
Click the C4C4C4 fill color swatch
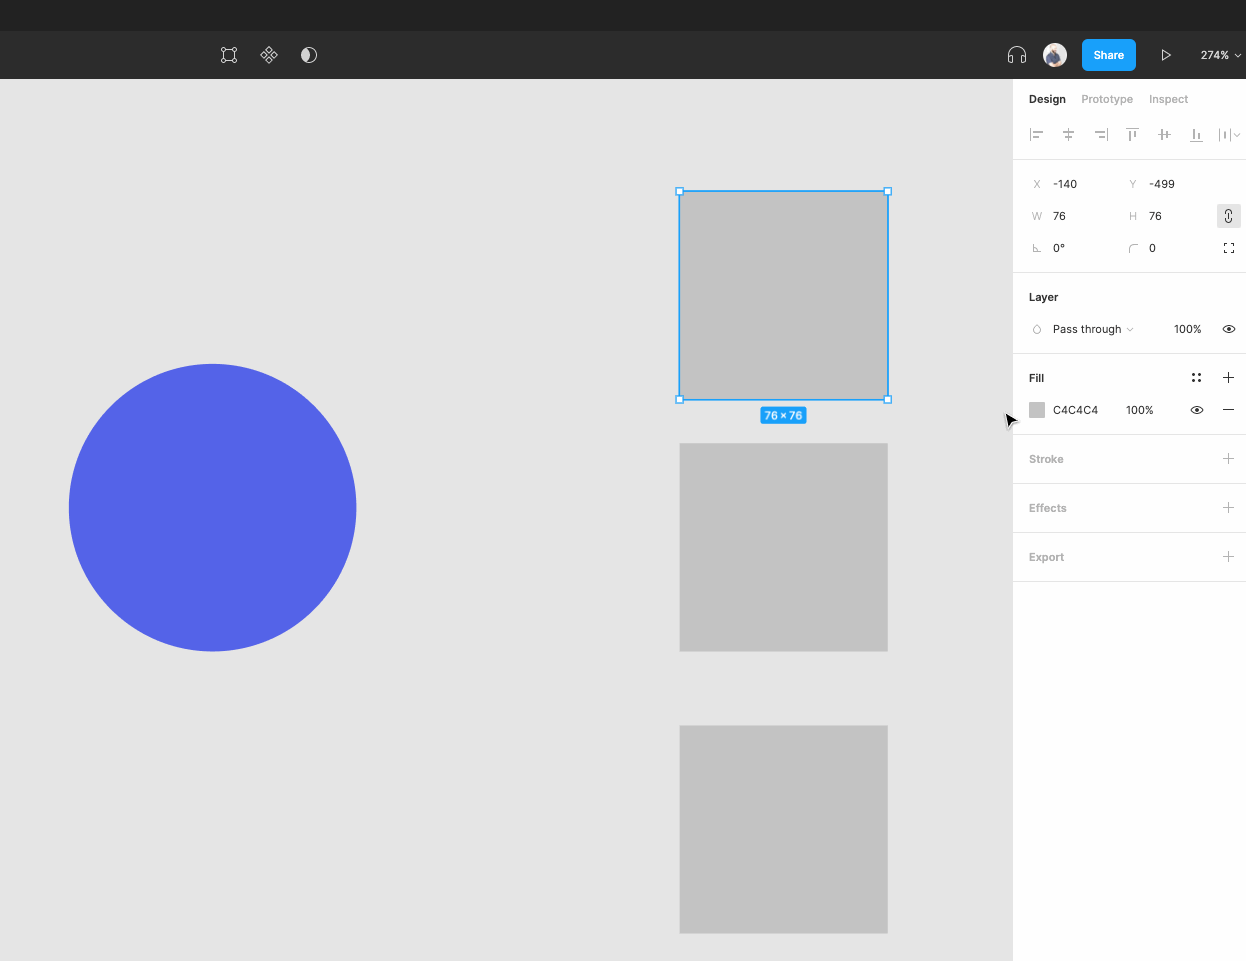tap(1037, 410)
